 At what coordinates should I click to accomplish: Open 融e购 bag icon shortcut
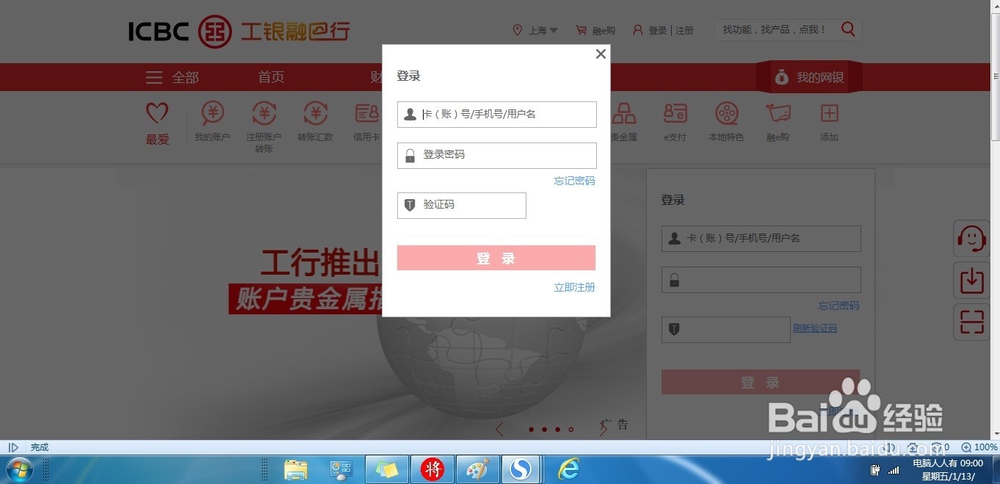(x=778, y=121)
